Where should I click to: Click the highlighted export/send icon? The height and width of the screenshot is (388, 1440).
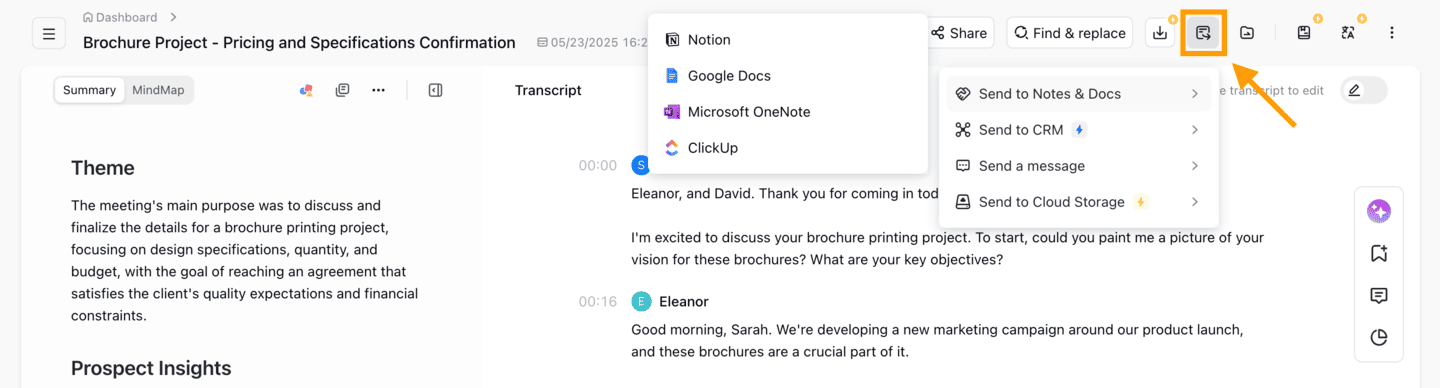(x=1203, y=33)
